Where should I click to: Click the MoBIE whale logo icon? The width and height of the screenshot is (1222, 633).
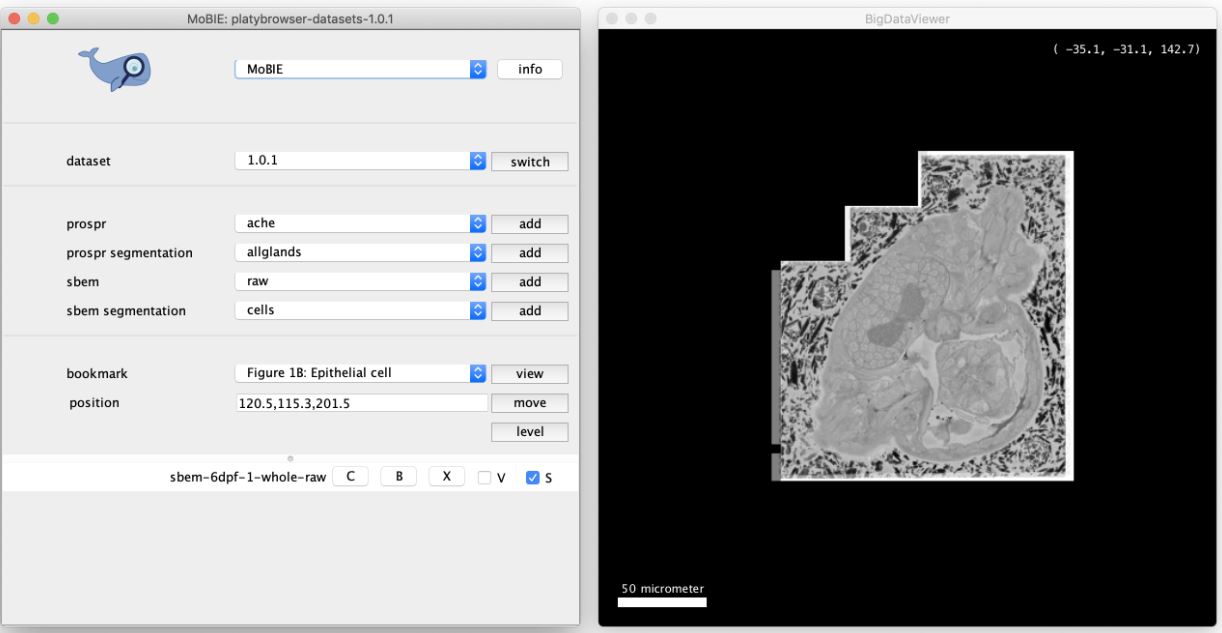coord(116,69)
